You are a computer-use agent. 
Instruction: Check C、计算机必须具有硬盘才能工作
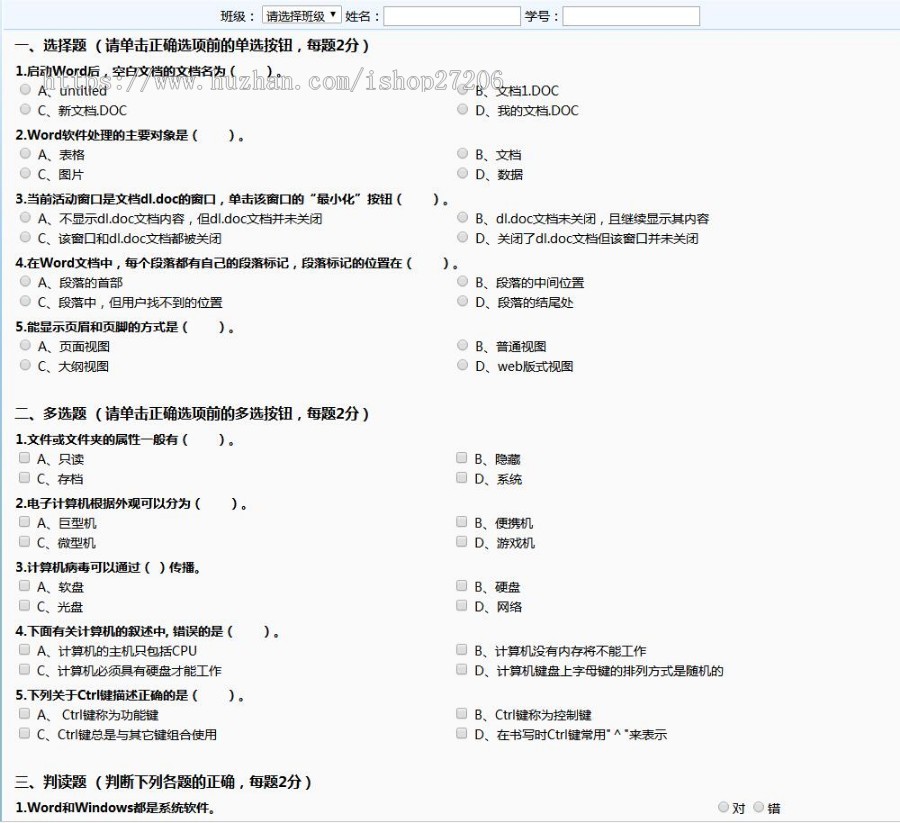(x=24, y=669)
